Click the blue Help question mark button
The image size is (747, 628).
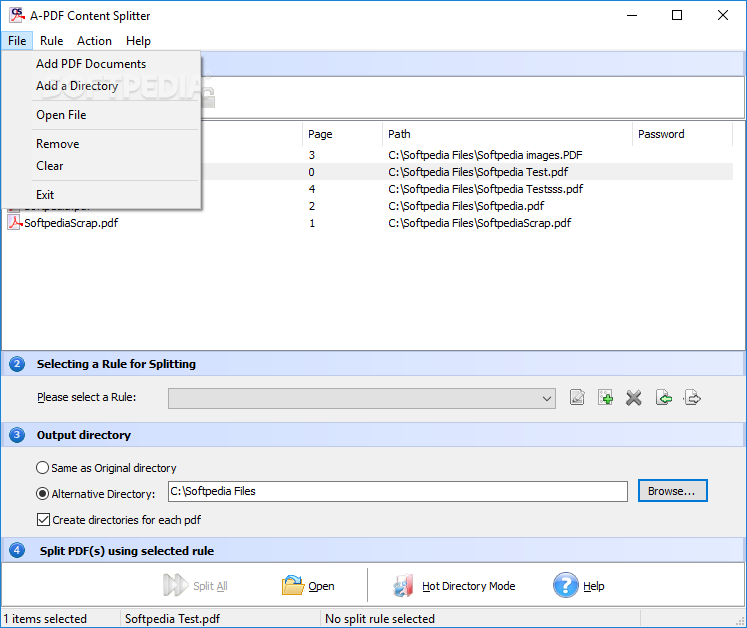click(x=578, y=585)
